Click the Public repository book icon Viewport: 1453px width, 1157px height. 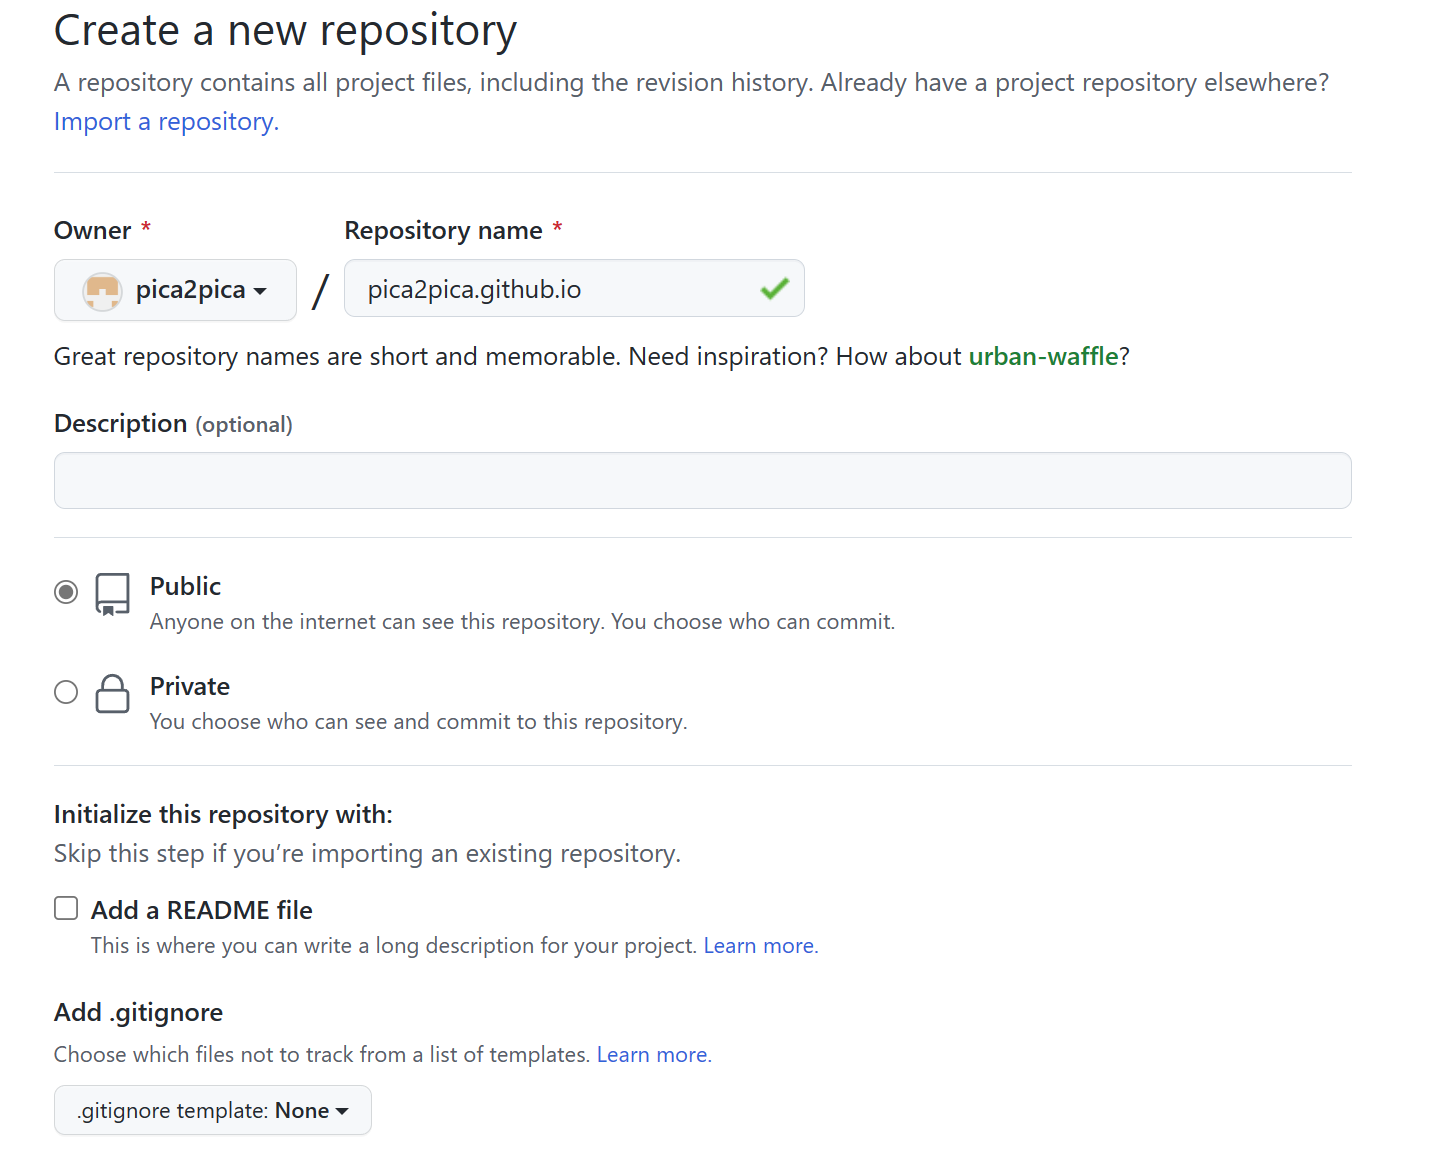coord(112,594)
